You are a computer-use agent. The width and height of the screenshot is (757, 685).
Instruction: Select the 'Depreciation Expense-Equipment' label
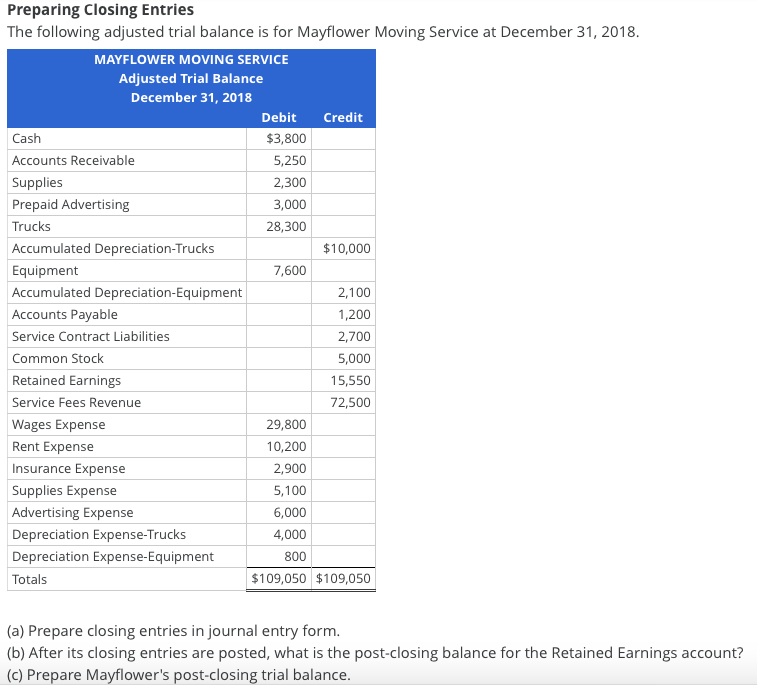pyautogui.click(x=112, y=557)
